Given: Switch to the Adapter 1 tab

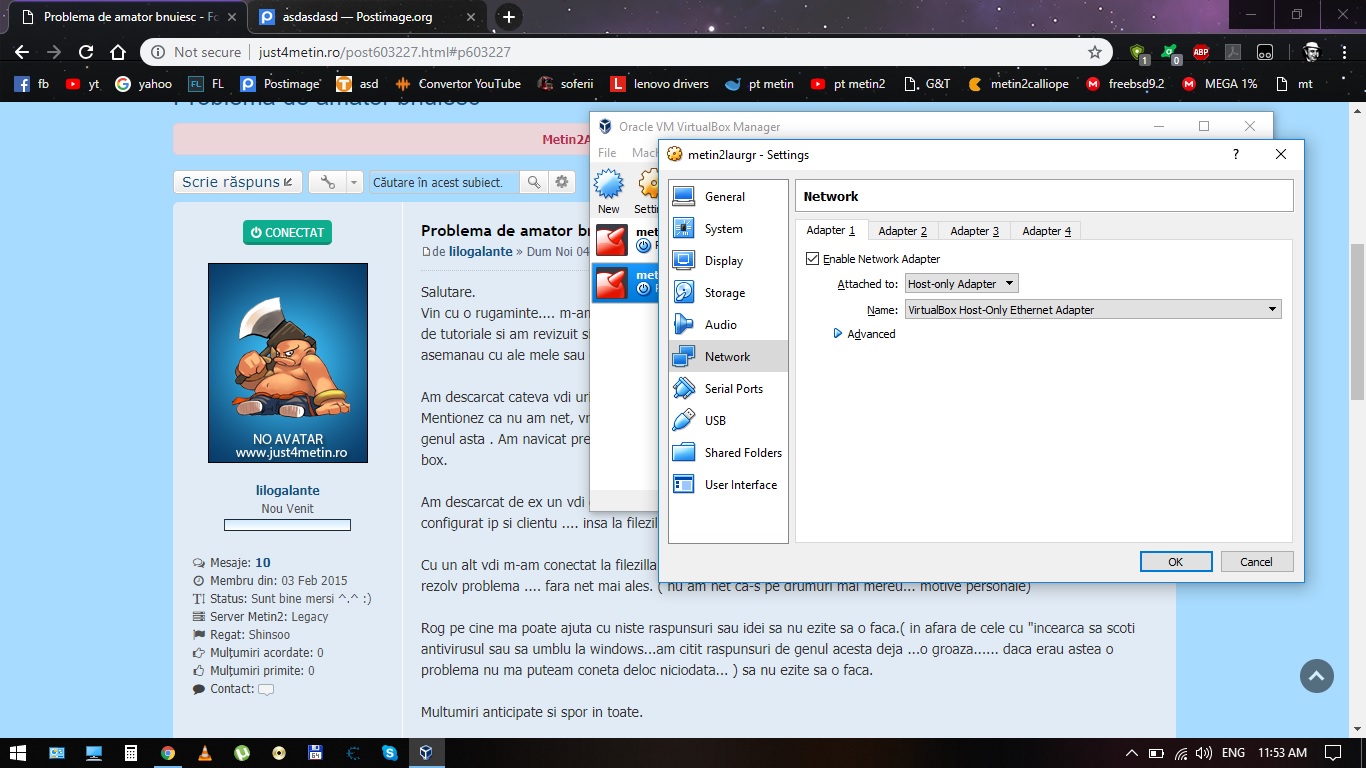Looking at the screenshot, I should [831, 230].
